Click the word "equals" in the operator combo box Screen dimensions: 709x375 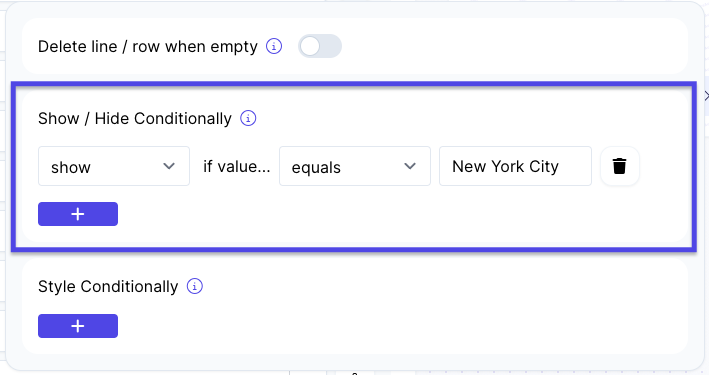tap(316, 168)
